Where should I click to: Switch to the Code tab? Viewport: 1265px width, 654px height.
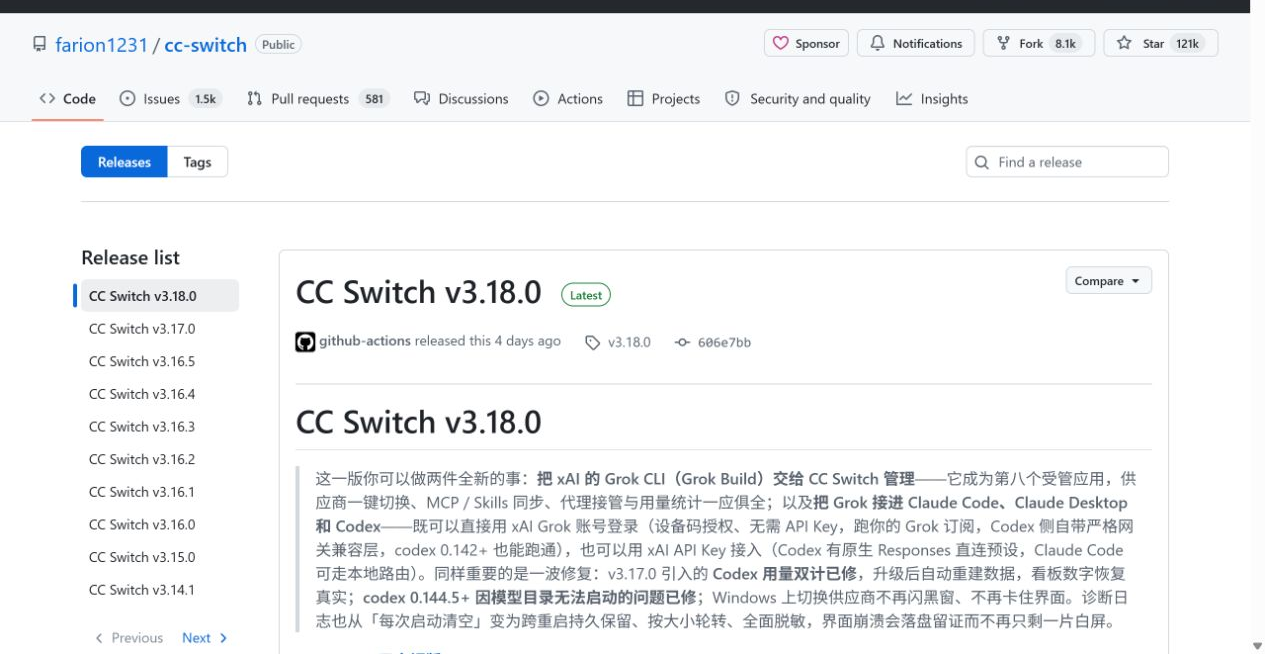coord(68,99)
